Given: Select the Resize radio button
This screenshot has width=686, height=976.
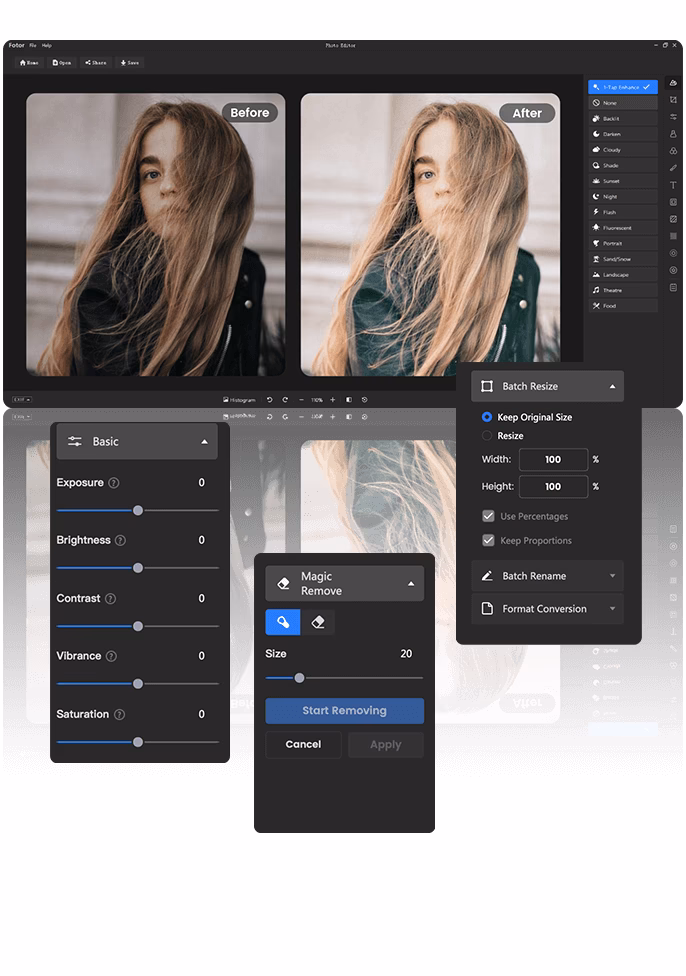Looking at the screenshot, I should click(487, 436).
